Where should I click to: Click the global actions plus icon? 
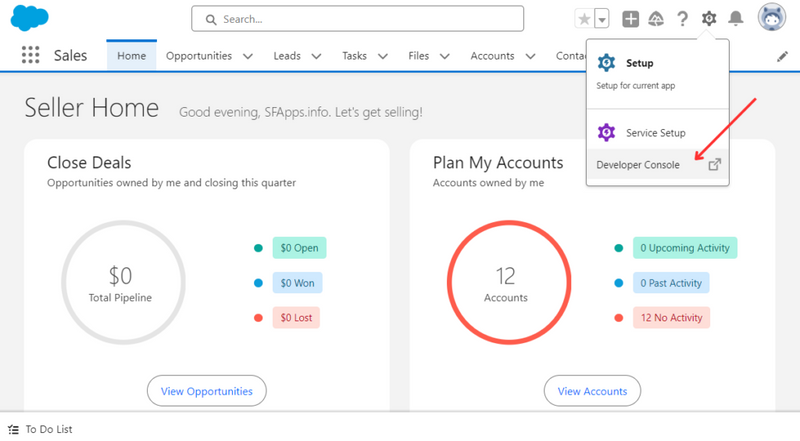tap(631, 19)
